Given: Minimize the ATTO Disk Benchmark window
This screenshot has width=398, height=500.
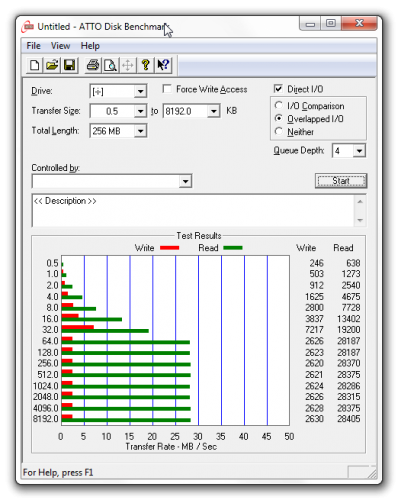Looking at the screenshot, I should 310,24.
